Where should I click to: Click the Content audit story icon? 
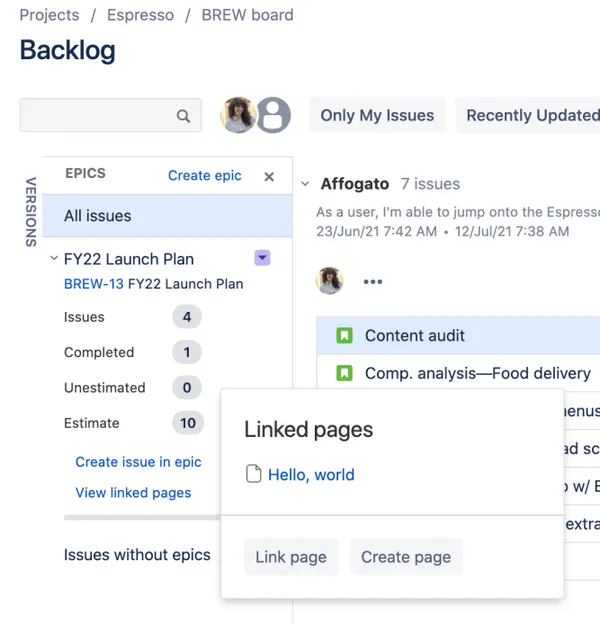click(x=344, y=335)
